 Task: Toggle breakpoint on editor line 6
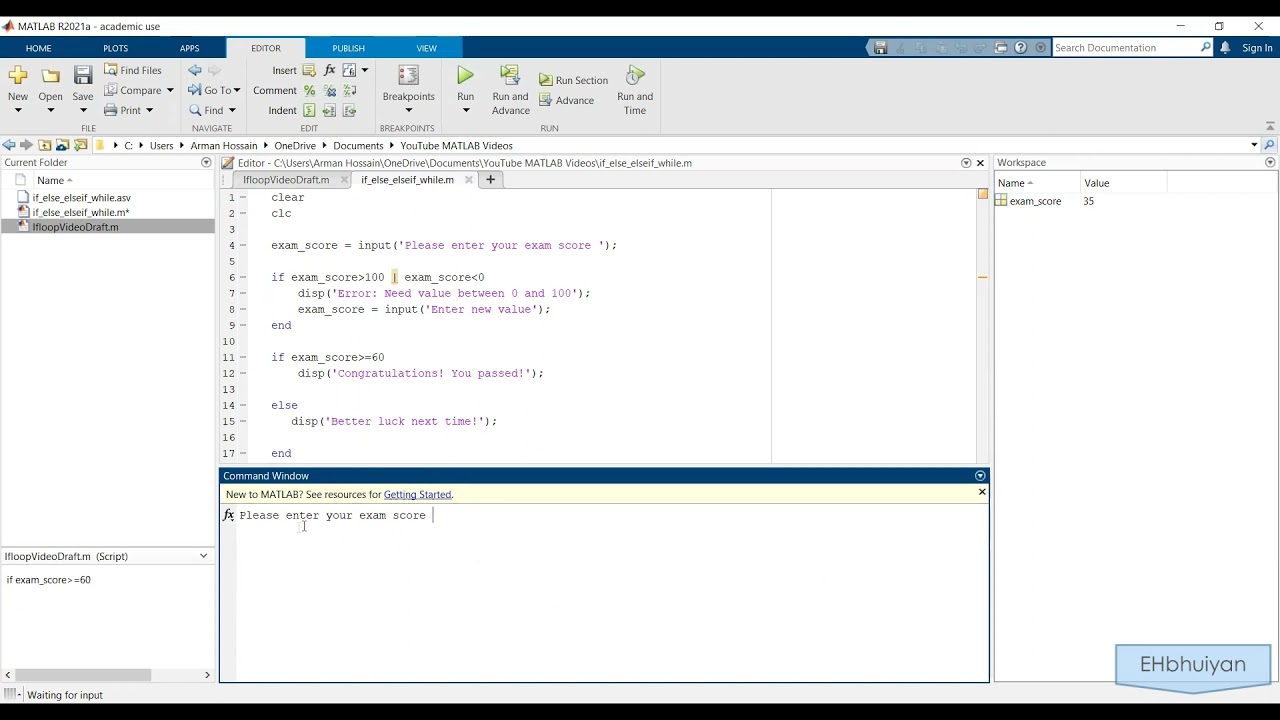(243, 277)
